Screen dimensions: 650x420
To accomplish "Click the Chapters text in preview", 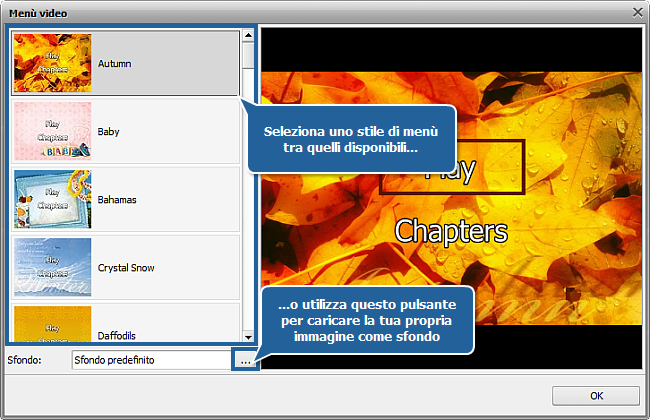I will point(451,231).
